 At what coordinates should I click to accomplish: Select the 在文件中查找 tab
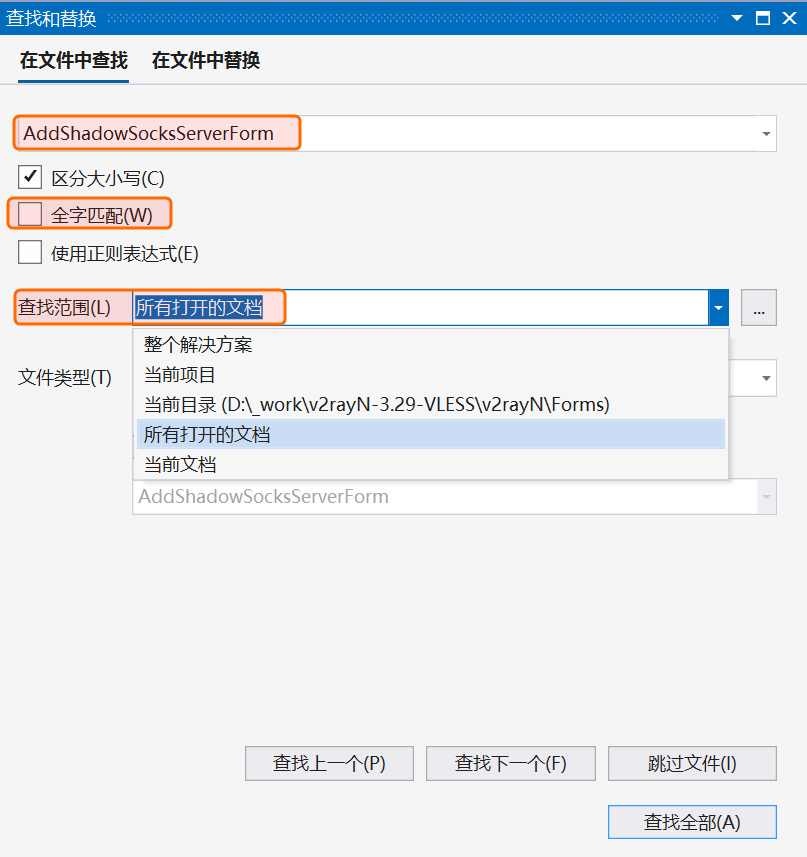74,61
